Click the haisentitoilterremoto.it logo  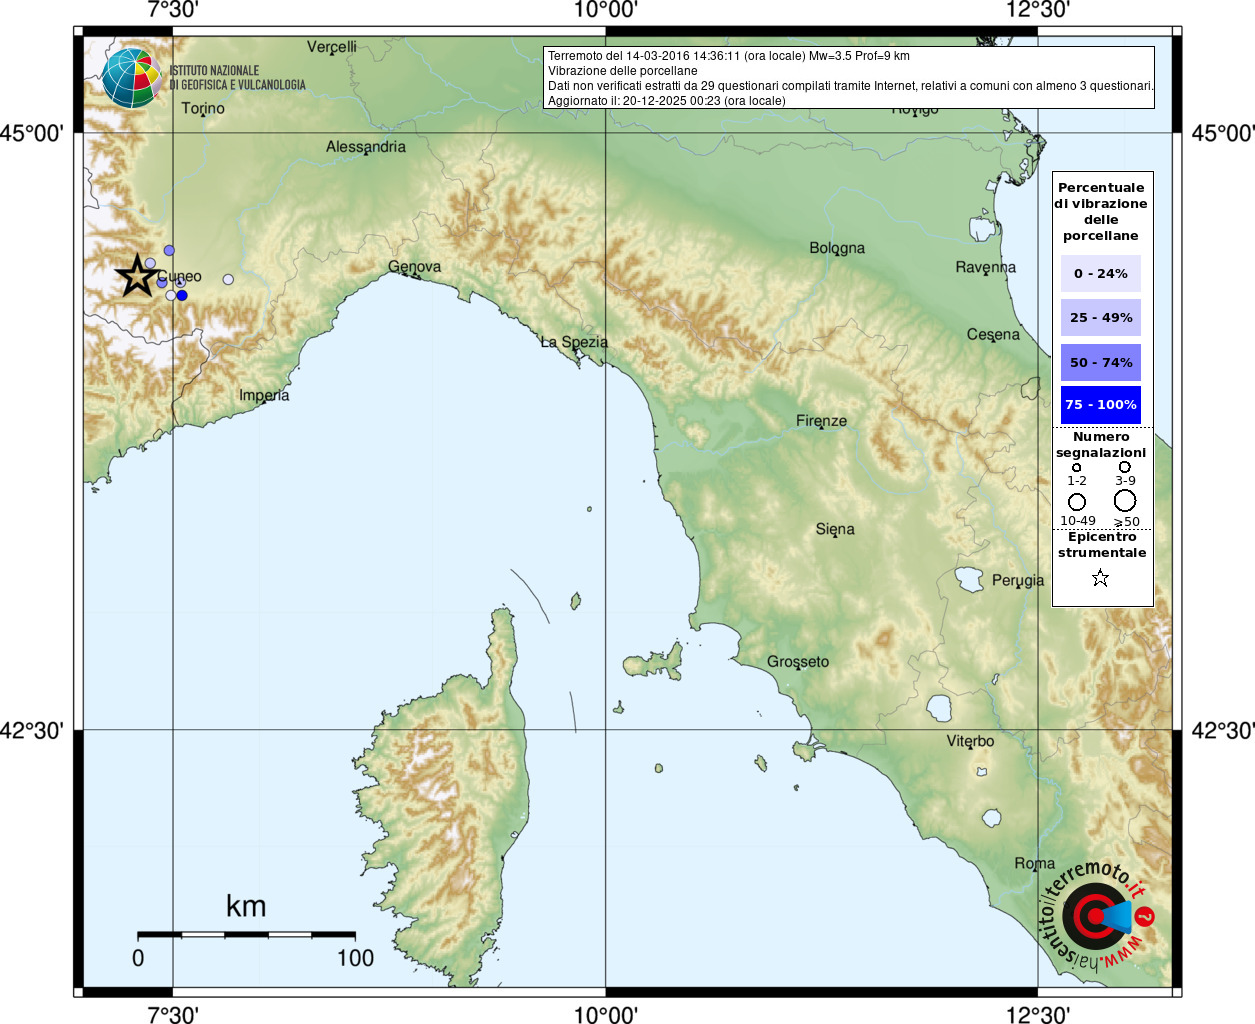pyautogui.click(x=1097, y=916)
